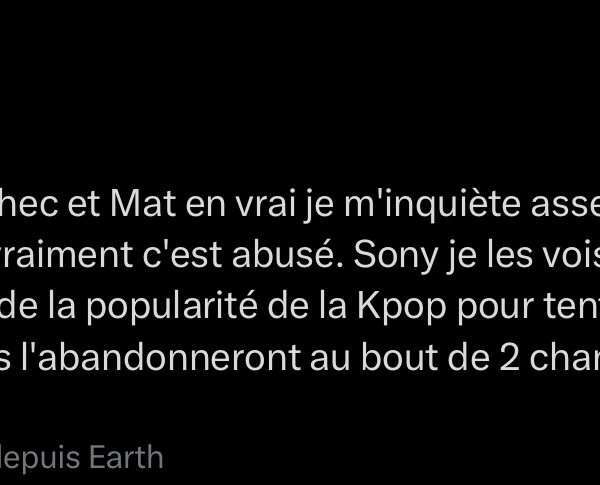The height and width of the screenshot is (485, 600).
Task: Click the partial word 'depuis' in footer
Action: point(39,458)
